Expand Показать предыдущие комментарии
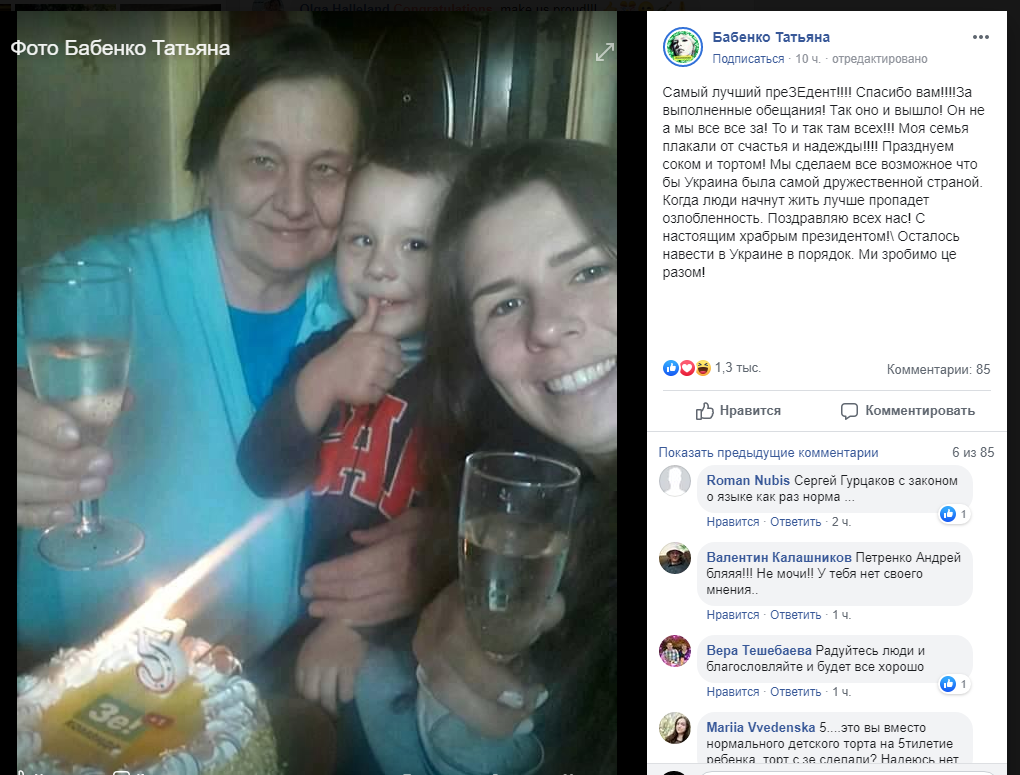 [768, 452]
